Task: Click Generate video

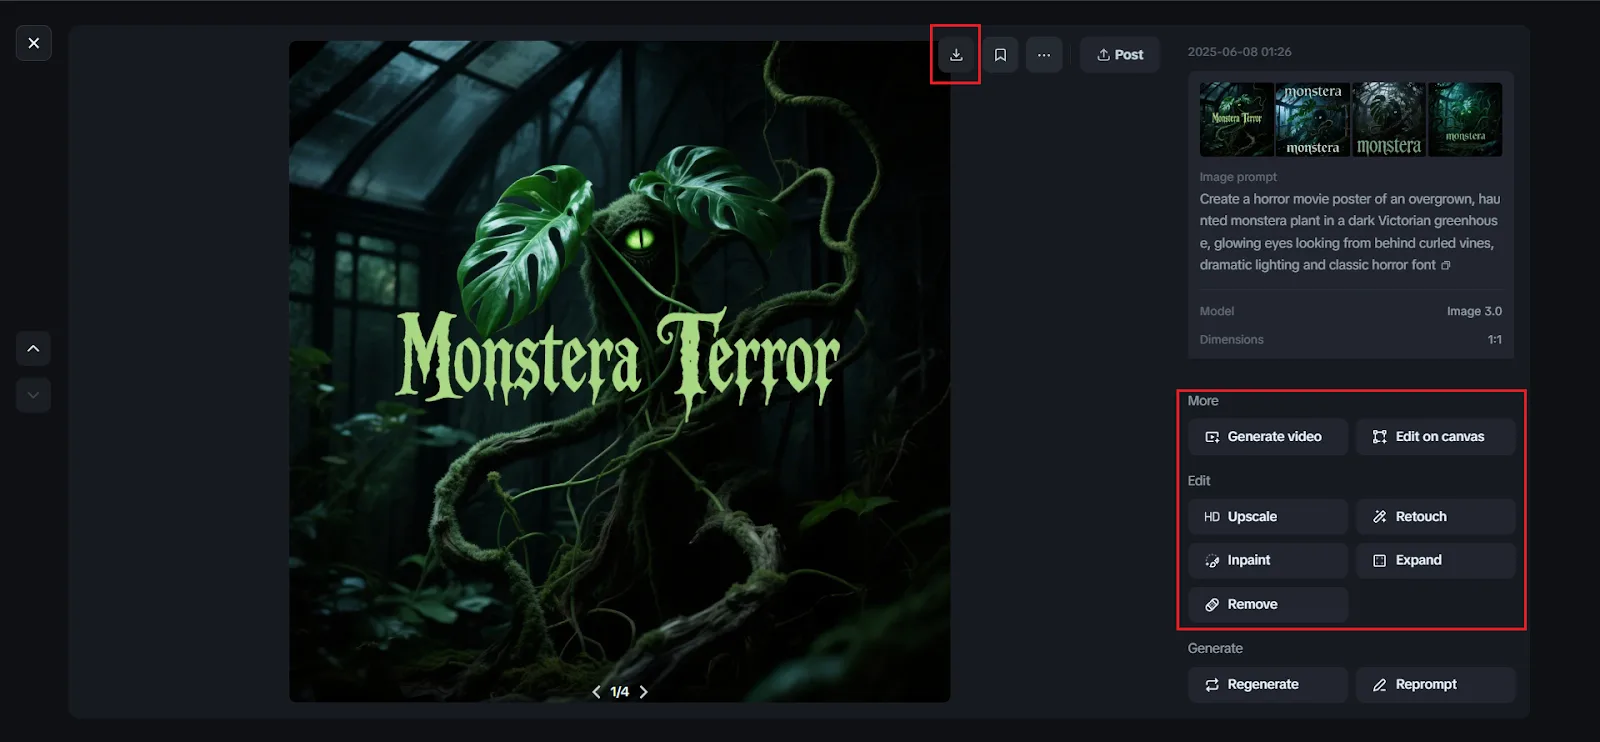Action: click(x=1267, y=437)
